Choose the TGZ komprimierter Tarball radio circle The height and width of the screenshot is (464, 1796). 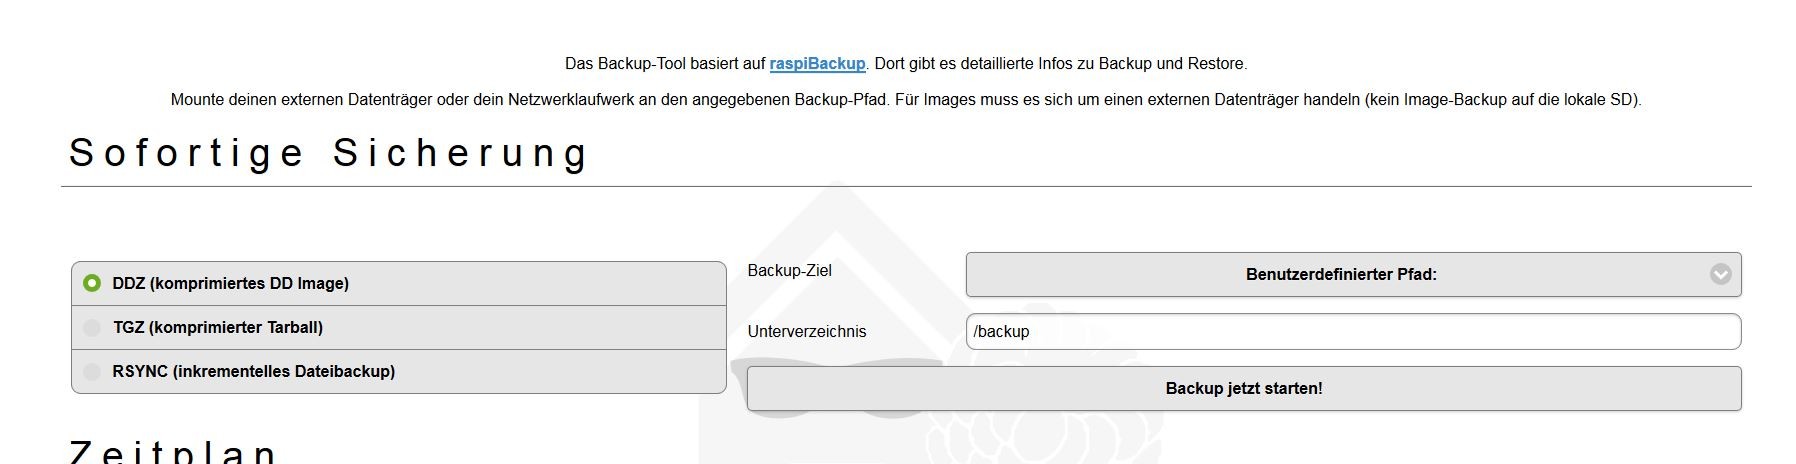(92, 327)
